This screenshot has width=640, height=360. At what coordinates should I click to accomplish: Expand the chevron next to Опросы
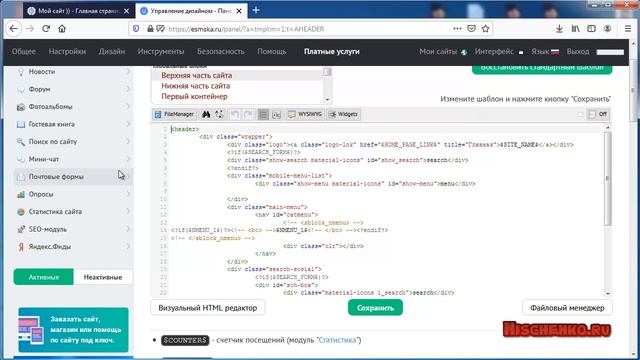point(128,194)
